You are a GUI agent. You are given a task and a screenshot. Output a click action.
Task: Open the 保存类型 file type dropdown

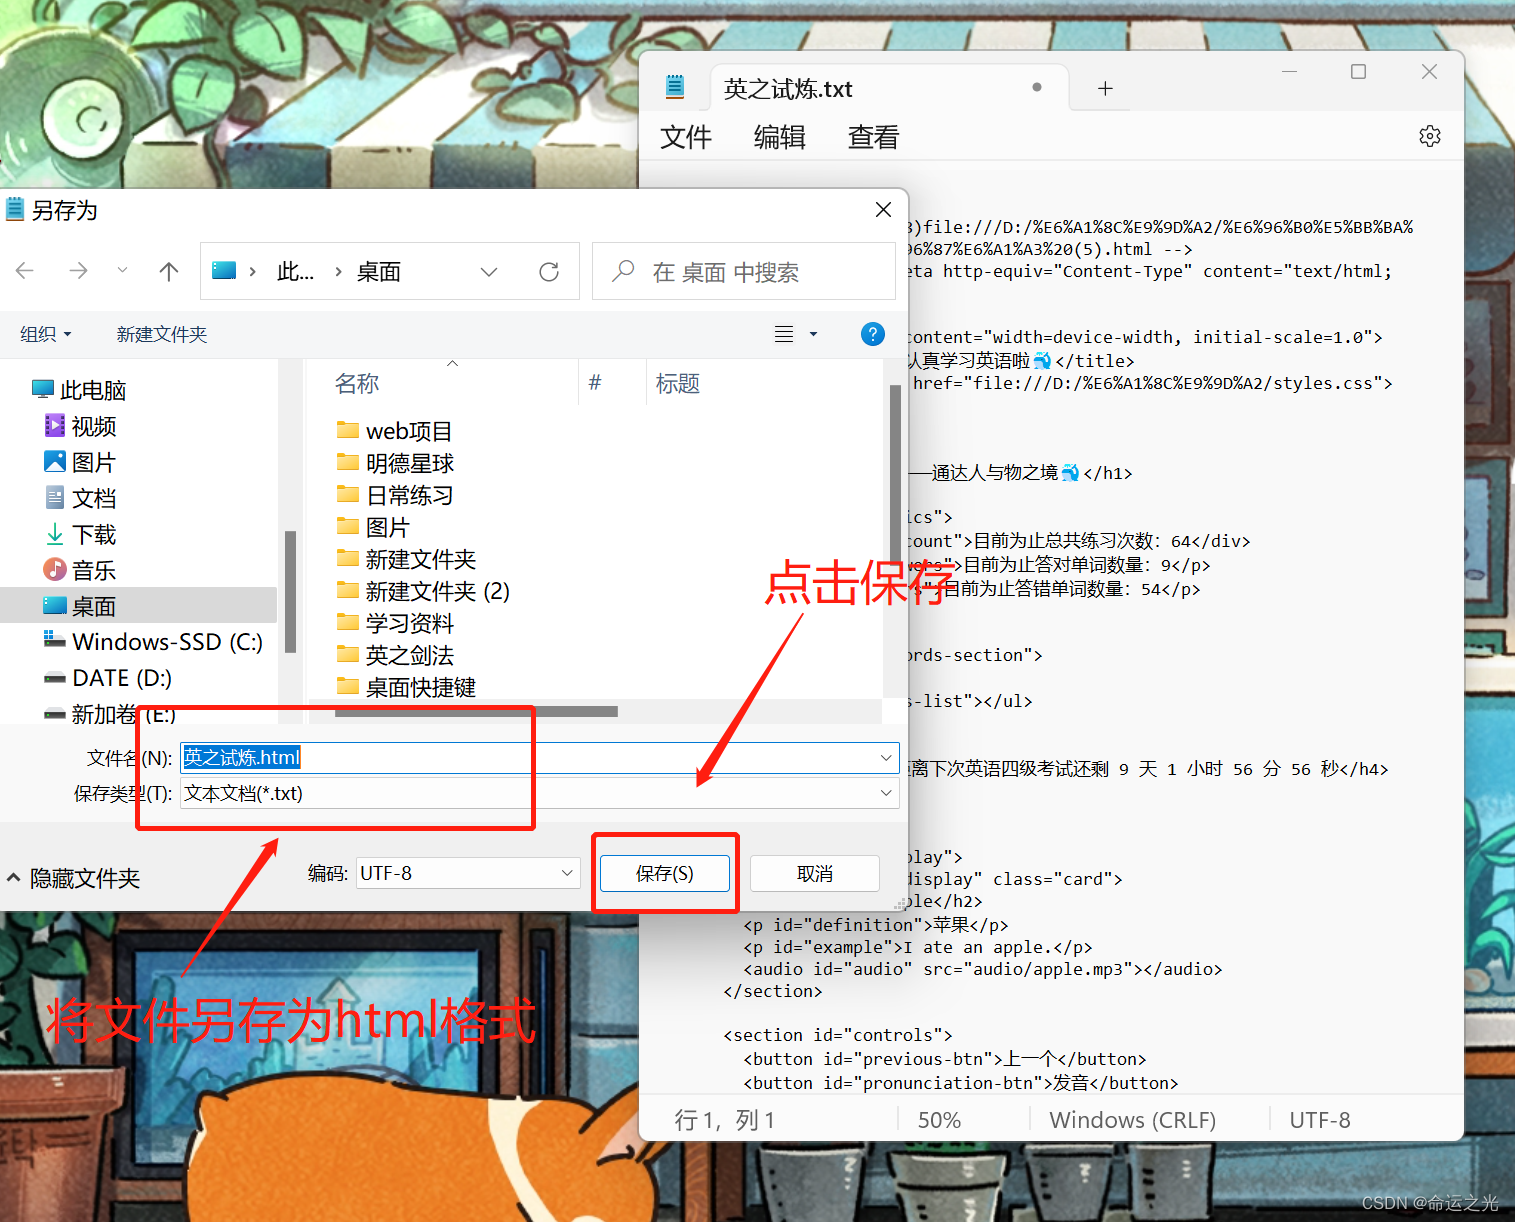tap(884, 793)
